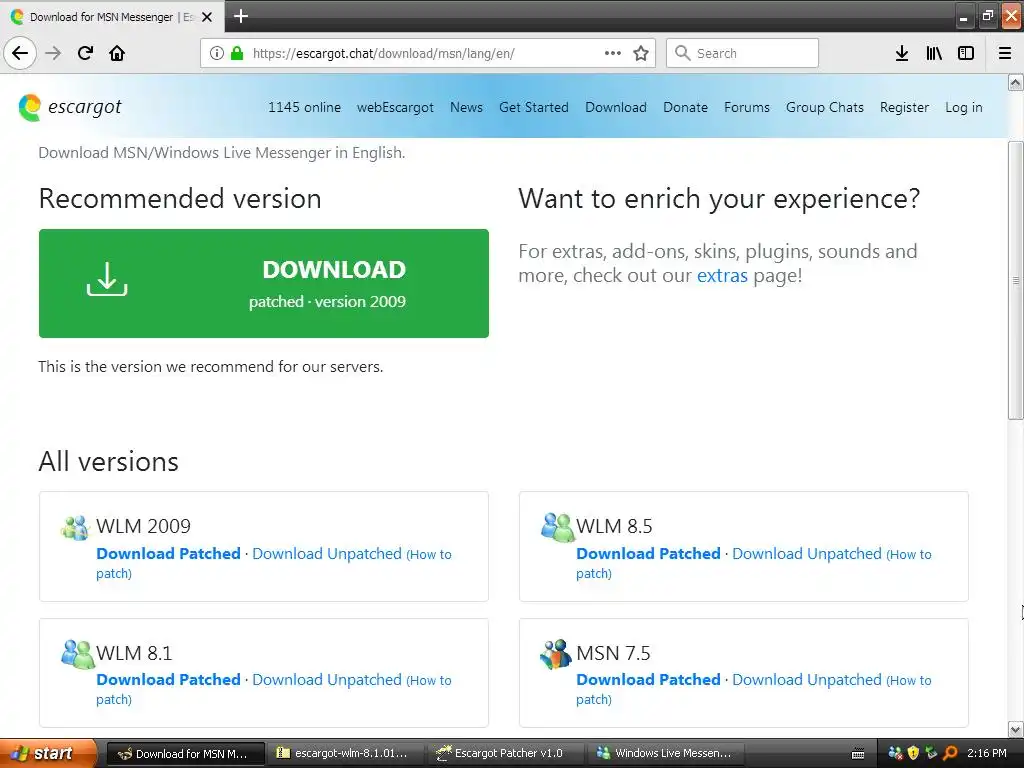Click the MSN 7.5 butterfly icon
Screen dimensions: 1024x768
click(556, 654)
